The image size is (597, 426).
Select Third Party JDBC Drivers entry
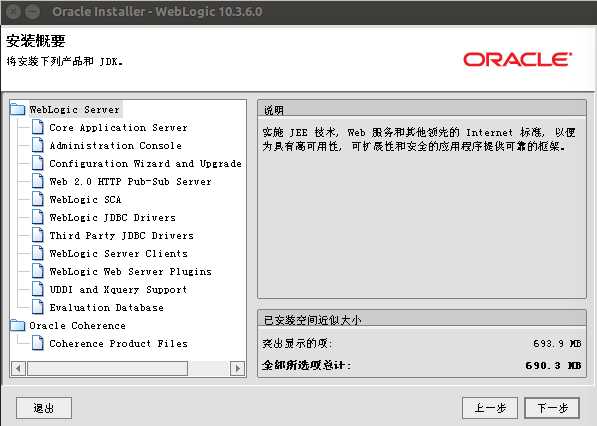(x=121, y=236)
